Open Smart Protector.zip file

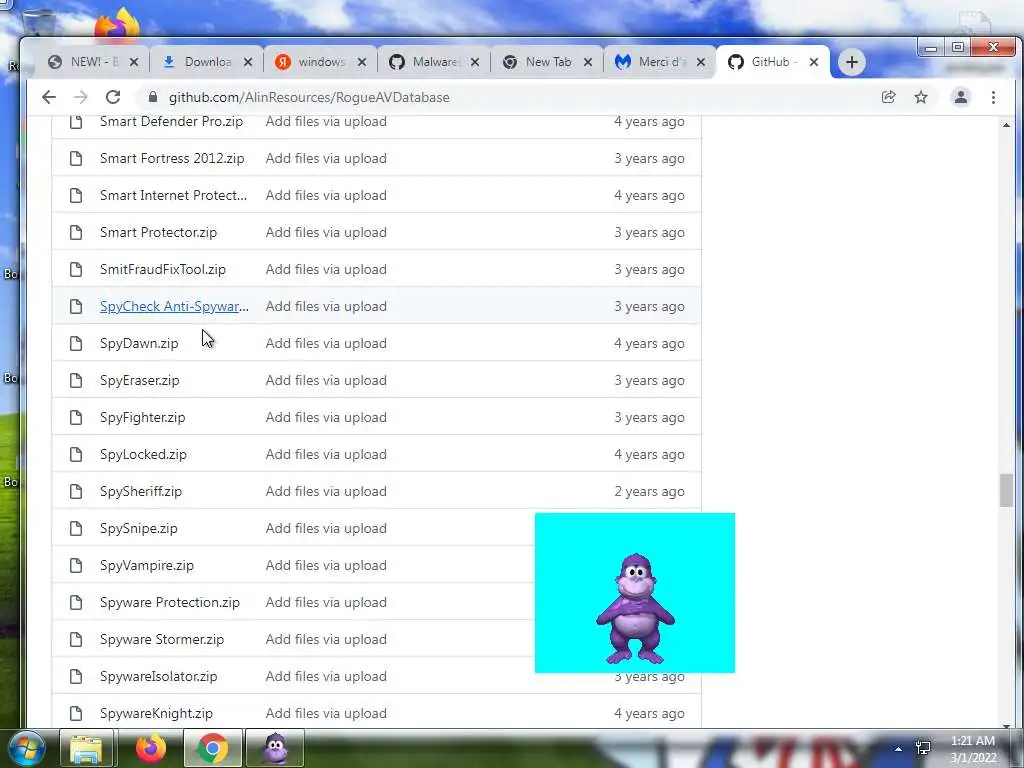[x=158, y=232]
